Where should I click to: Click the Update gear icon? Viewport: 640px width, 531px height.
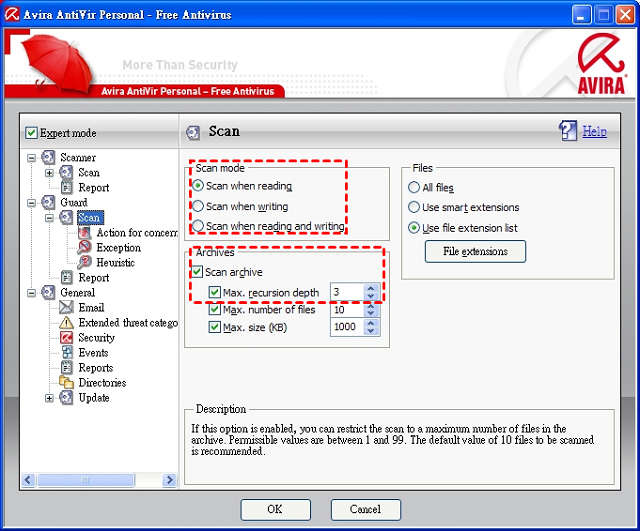pos(66,398)
